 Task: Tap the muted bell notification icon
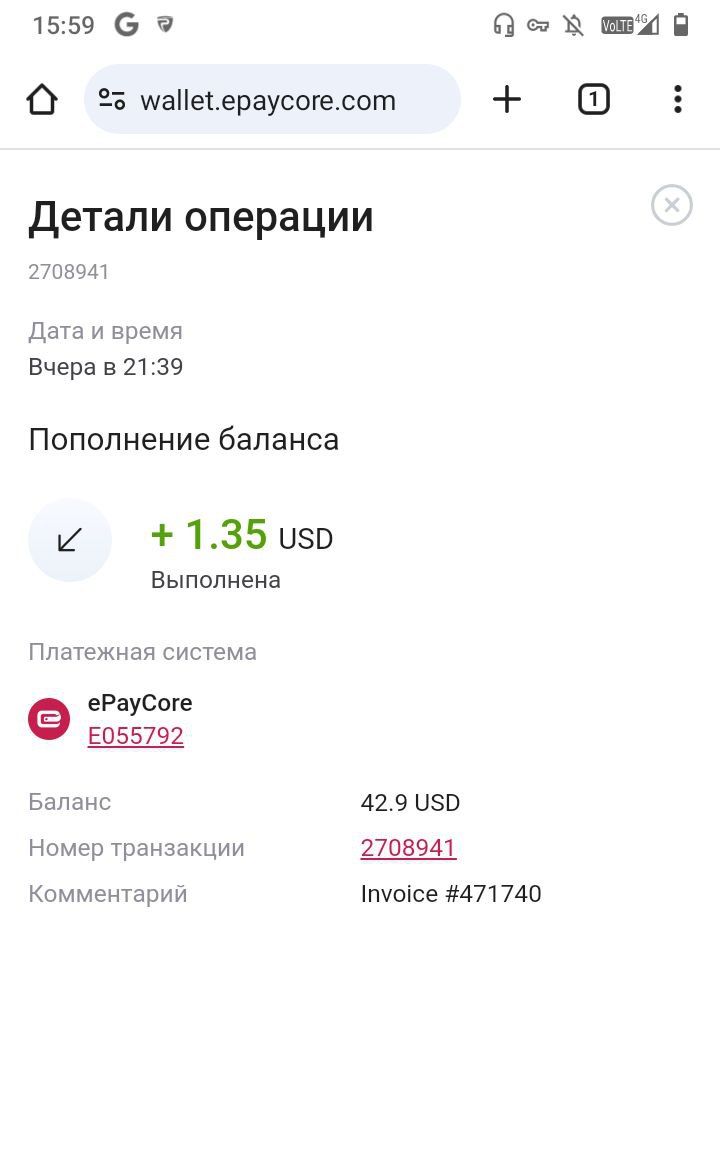click(x=573, y=25)
